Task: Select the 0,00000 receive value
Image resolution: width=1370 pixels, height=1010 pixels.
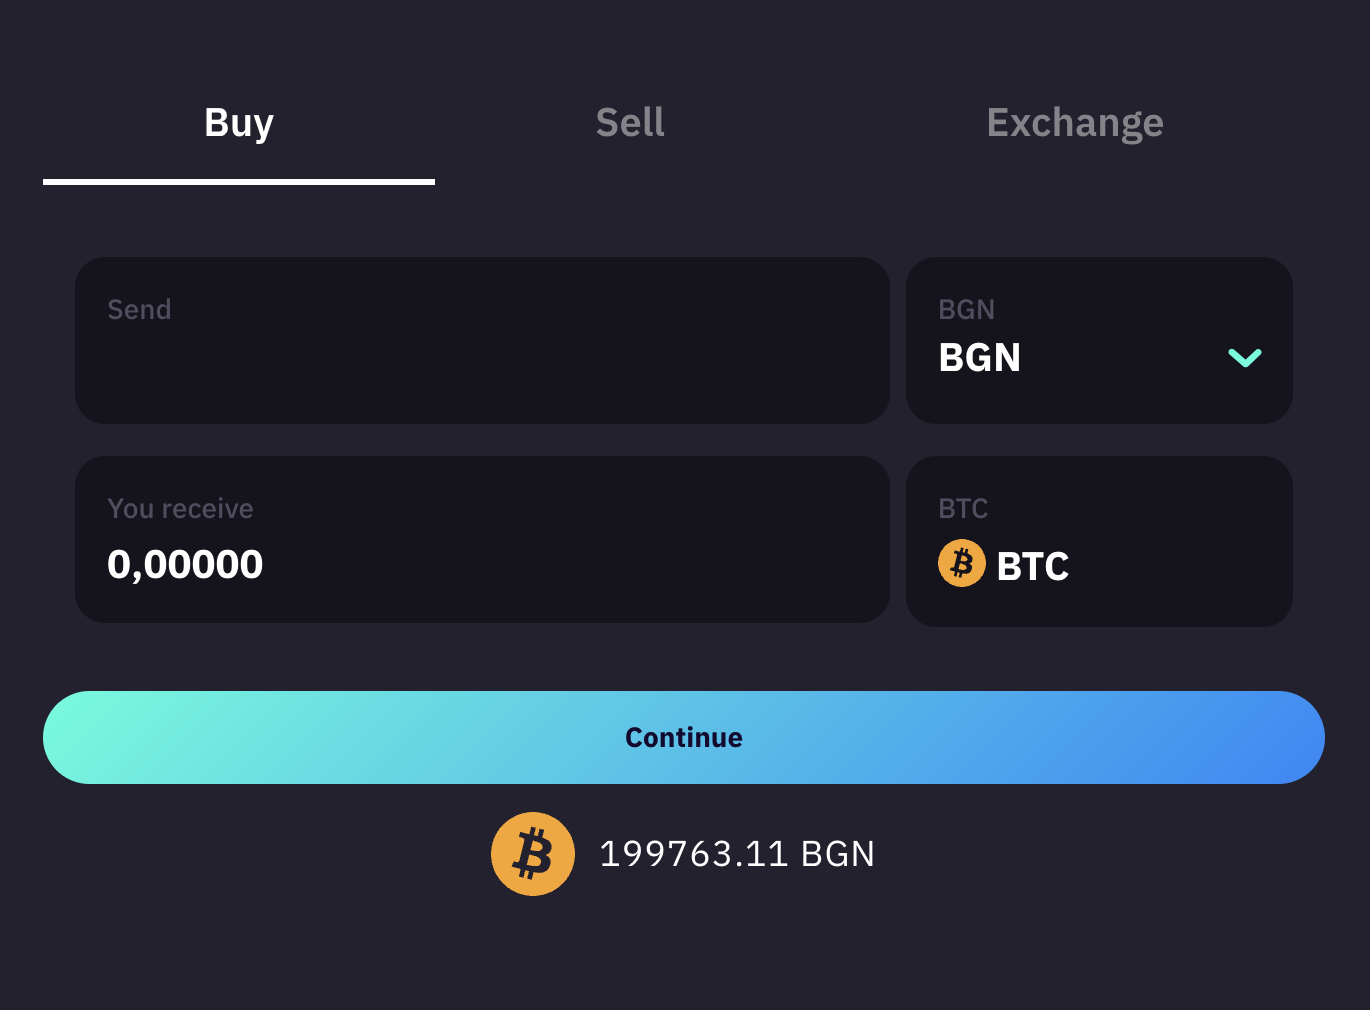Action: pos(185,565)
